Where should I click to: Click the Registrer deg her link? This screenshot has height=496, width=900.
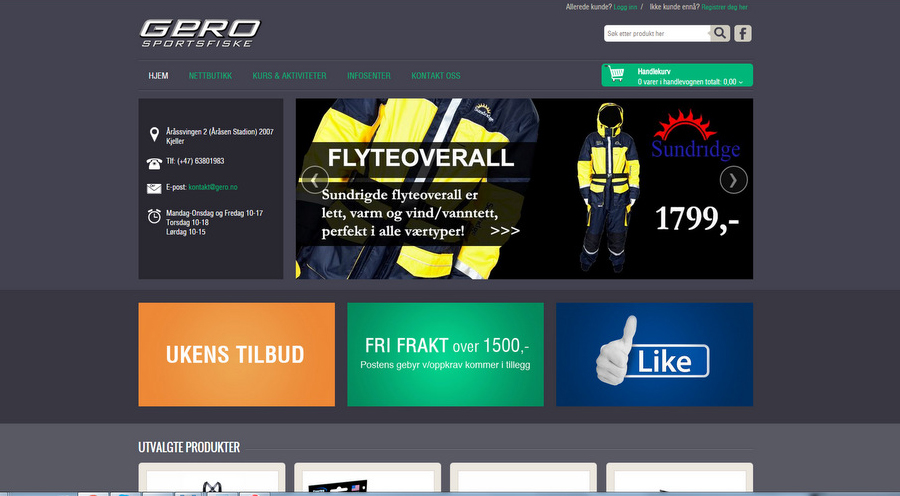724,7
